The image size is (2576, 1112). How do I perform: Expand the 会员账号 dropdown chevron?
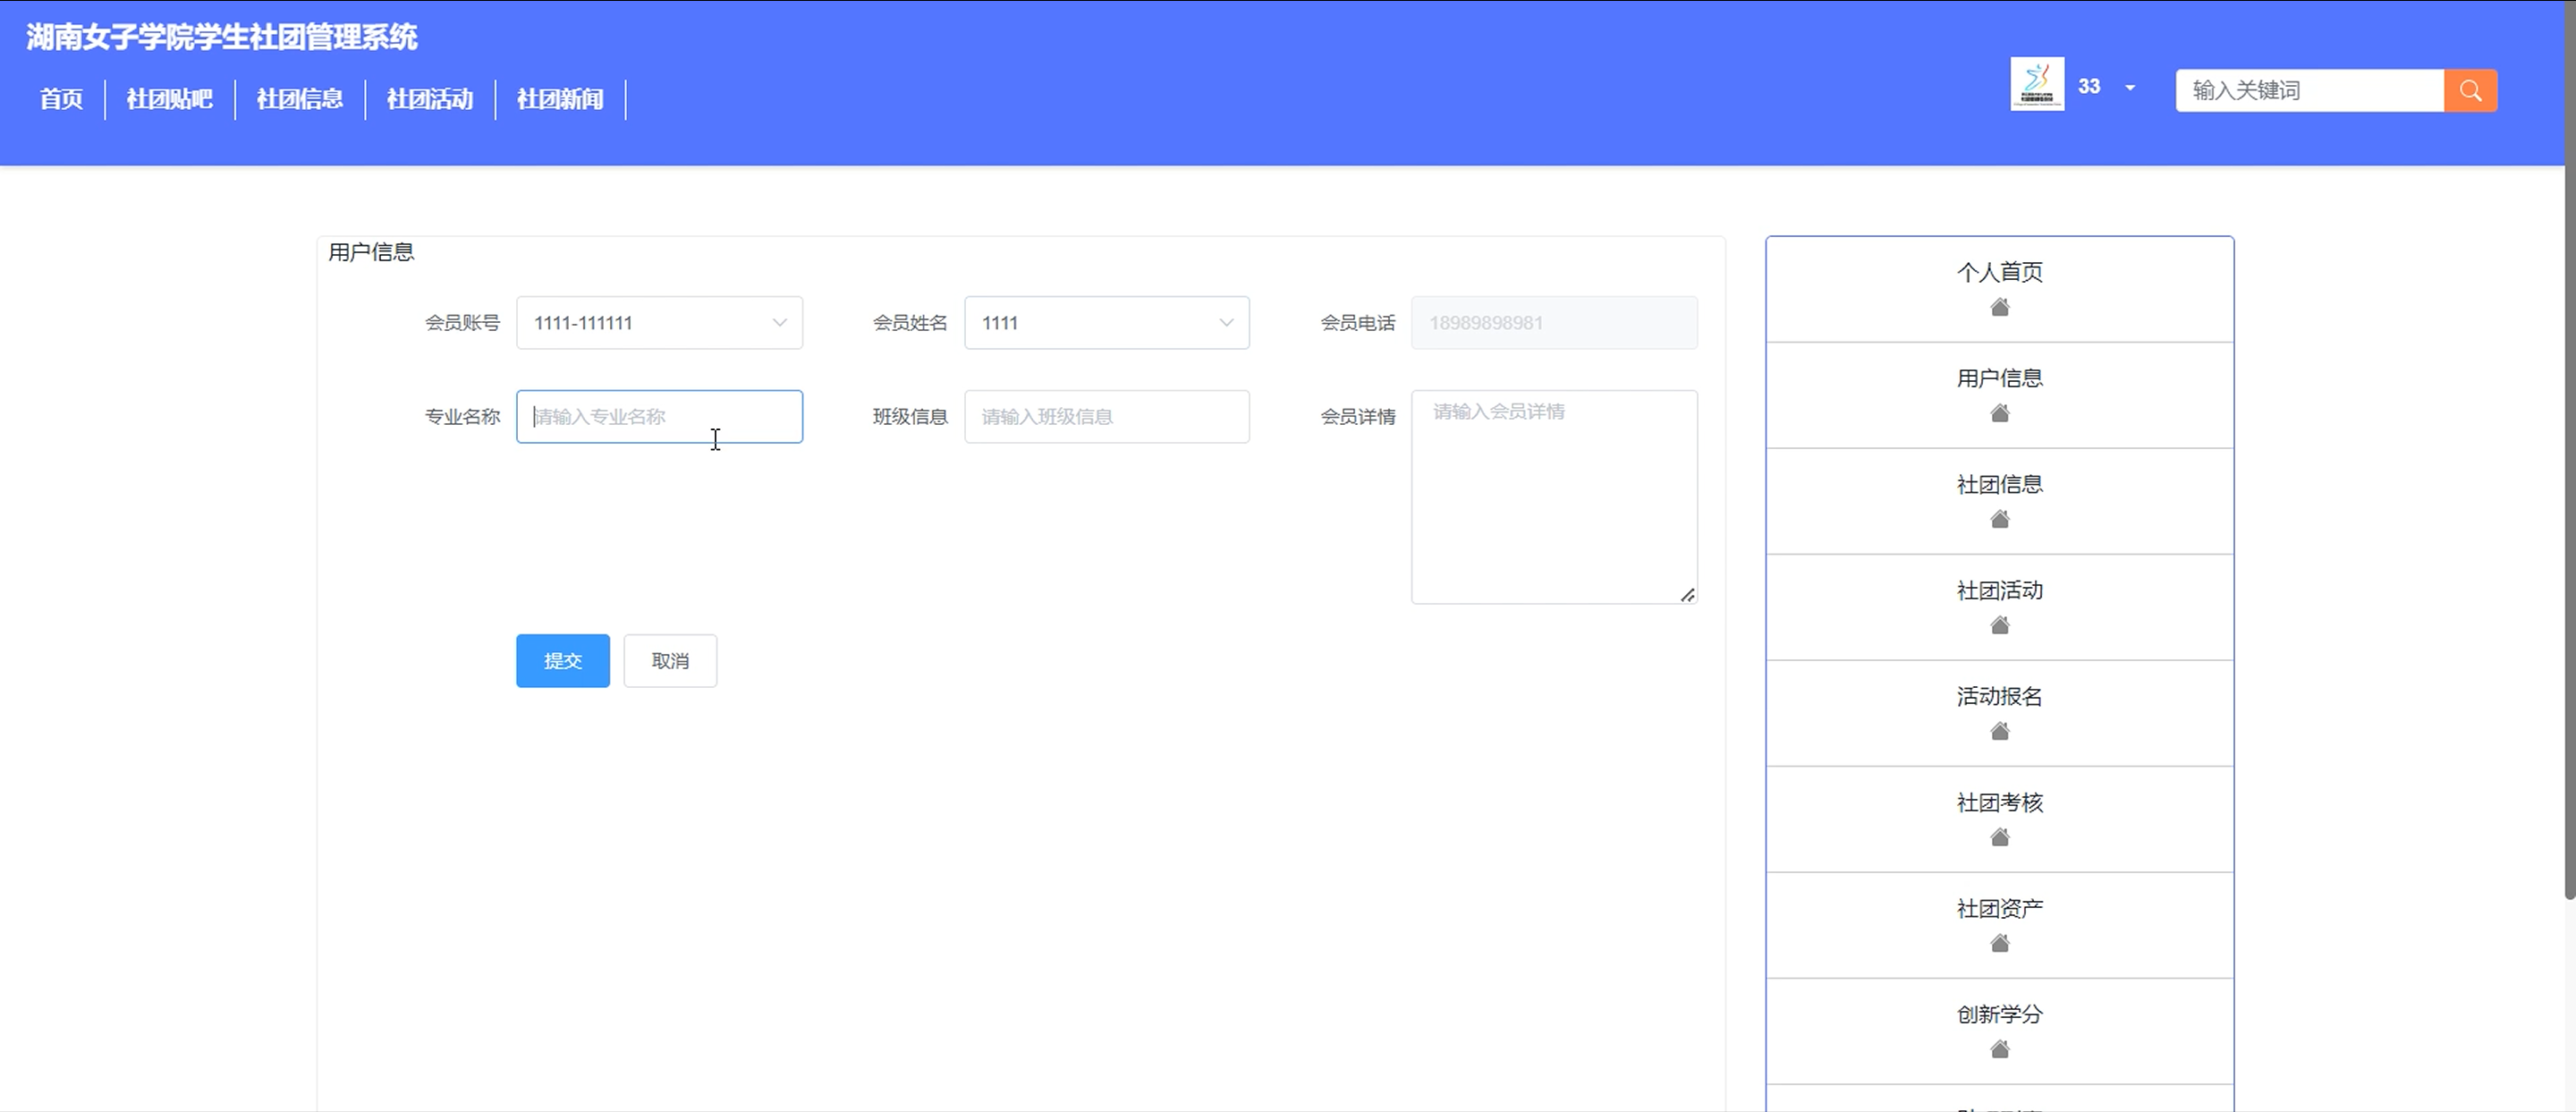click(779, 323)
